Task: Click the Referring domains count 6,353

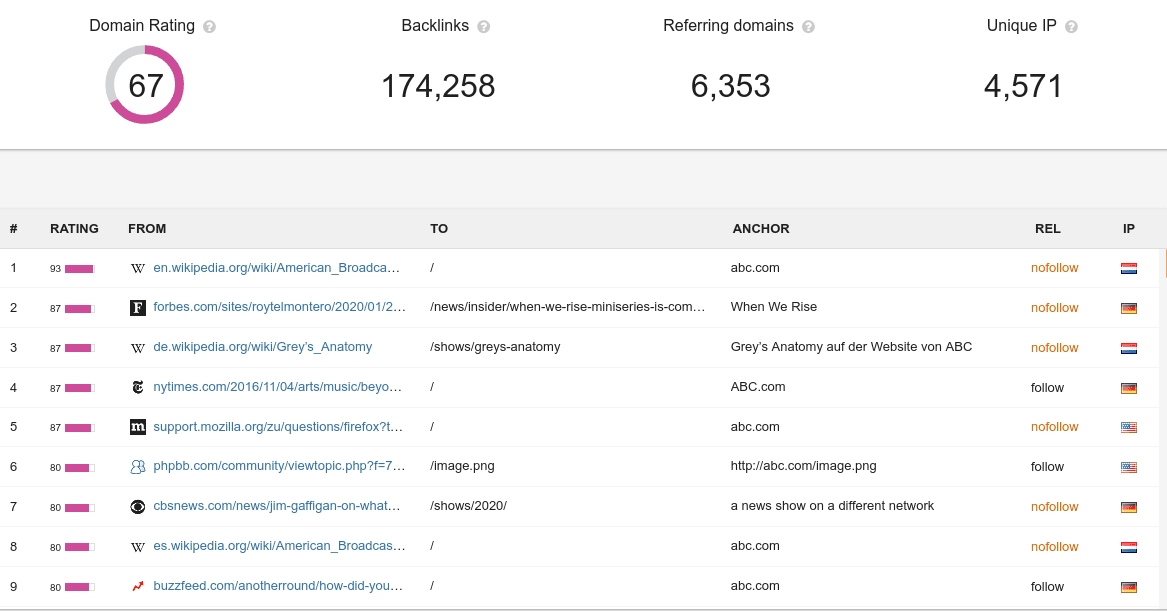Action: click(x=730, y=86)
